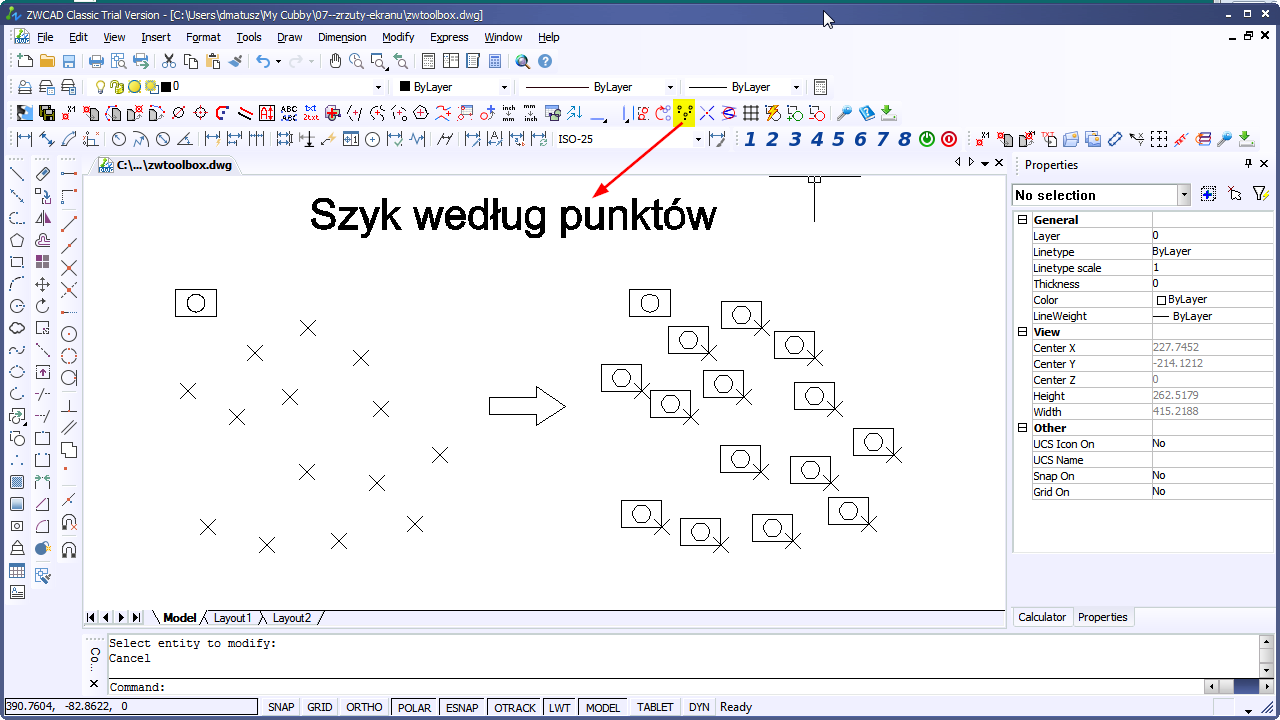Click the Print icon
The height and width of the screenshot is (720, 1280).
[x=96, y=62]
